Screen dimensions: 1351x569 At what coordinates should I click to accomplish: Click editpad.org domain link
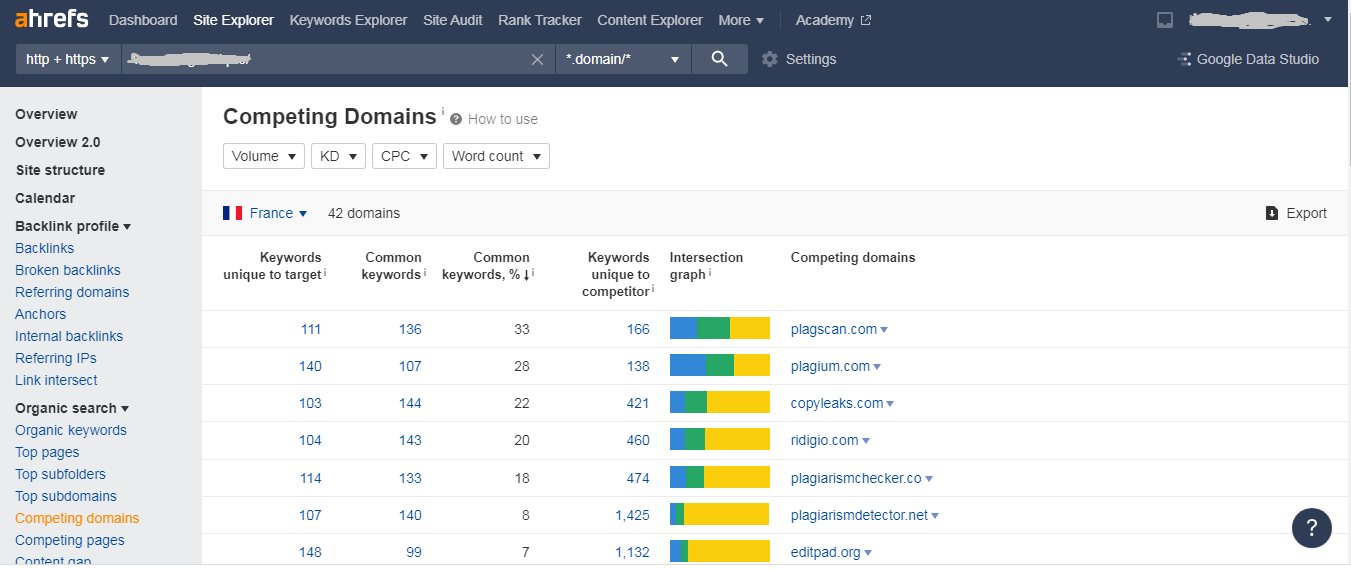point(825,552)
